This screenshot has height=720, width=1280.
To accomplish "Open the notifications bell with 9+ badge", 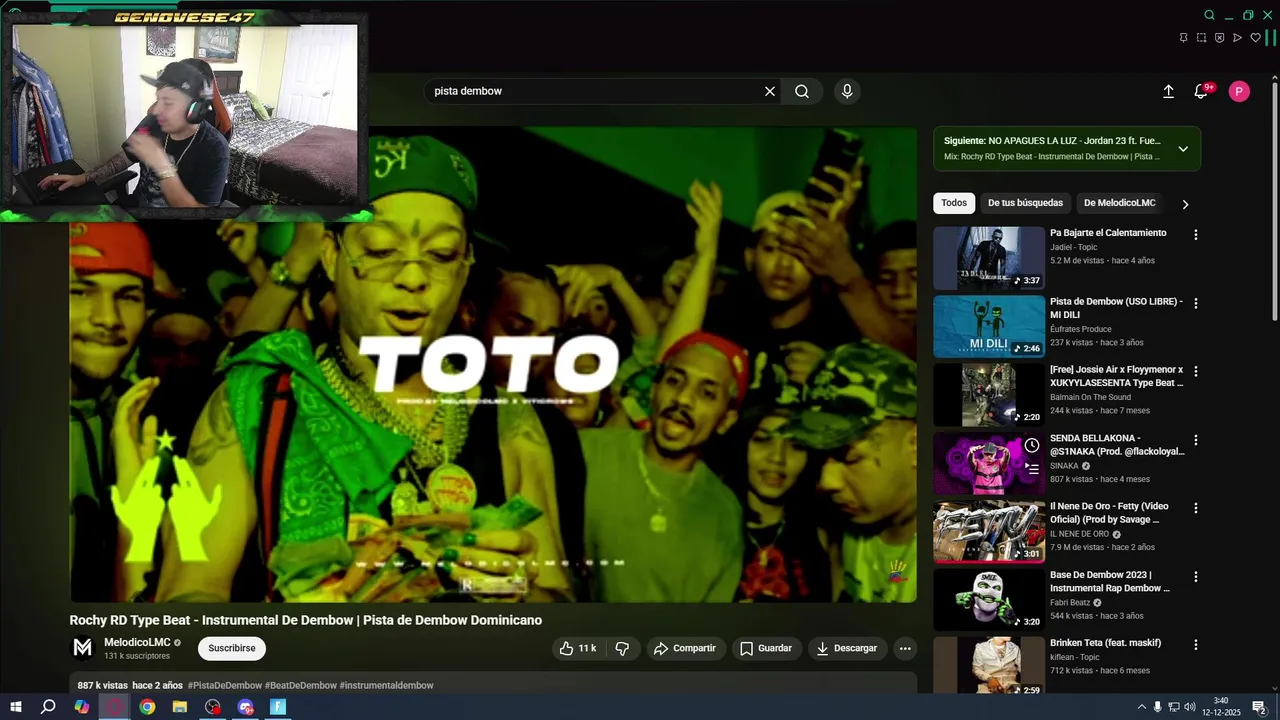I will pyautogui.click(x=1202, y=92).
